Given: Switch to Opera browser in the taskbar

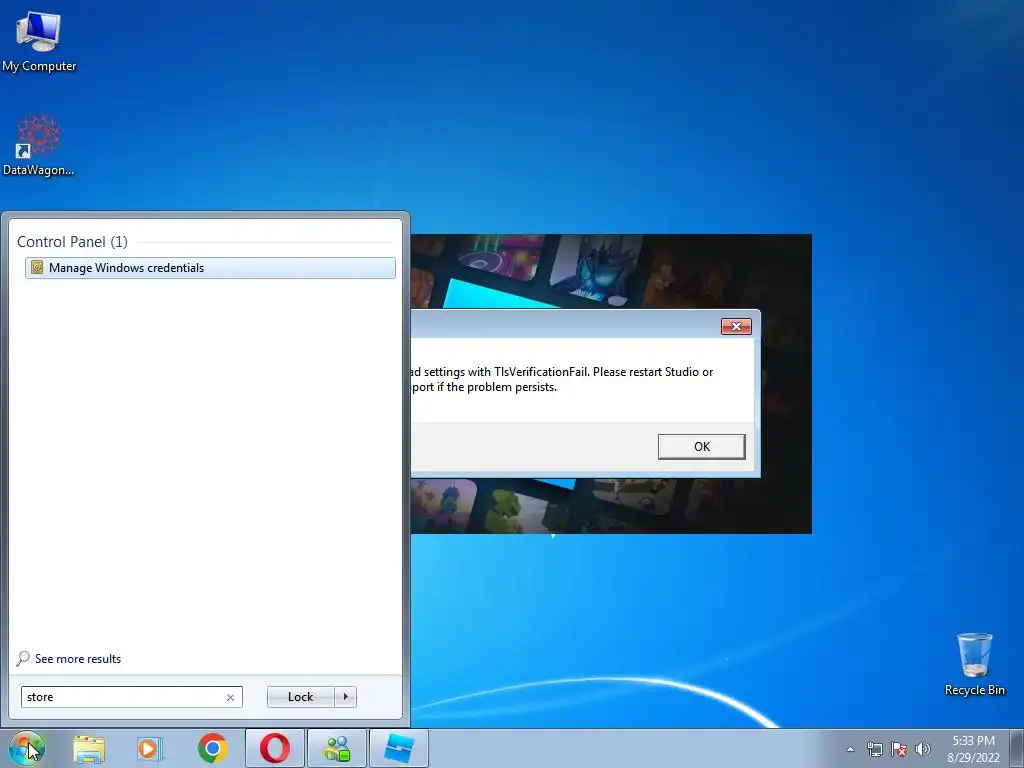Looking at the screenshot, I should 275,748.
